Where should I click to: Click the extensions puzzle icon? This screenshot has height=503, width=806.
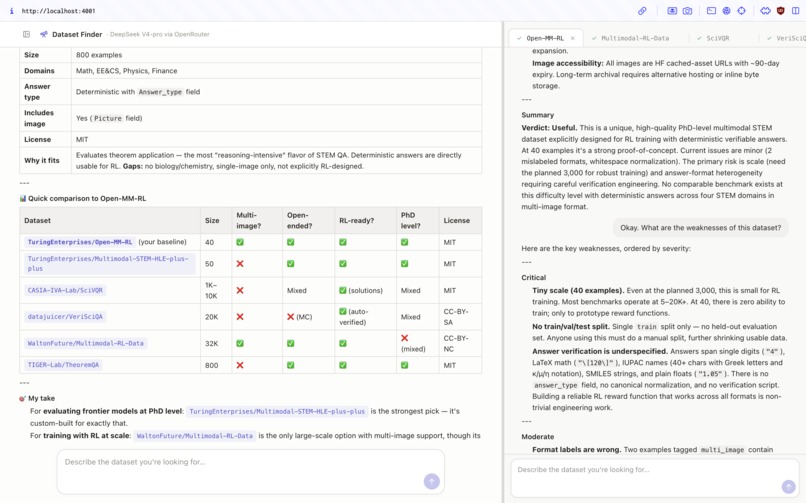point(765,11)
